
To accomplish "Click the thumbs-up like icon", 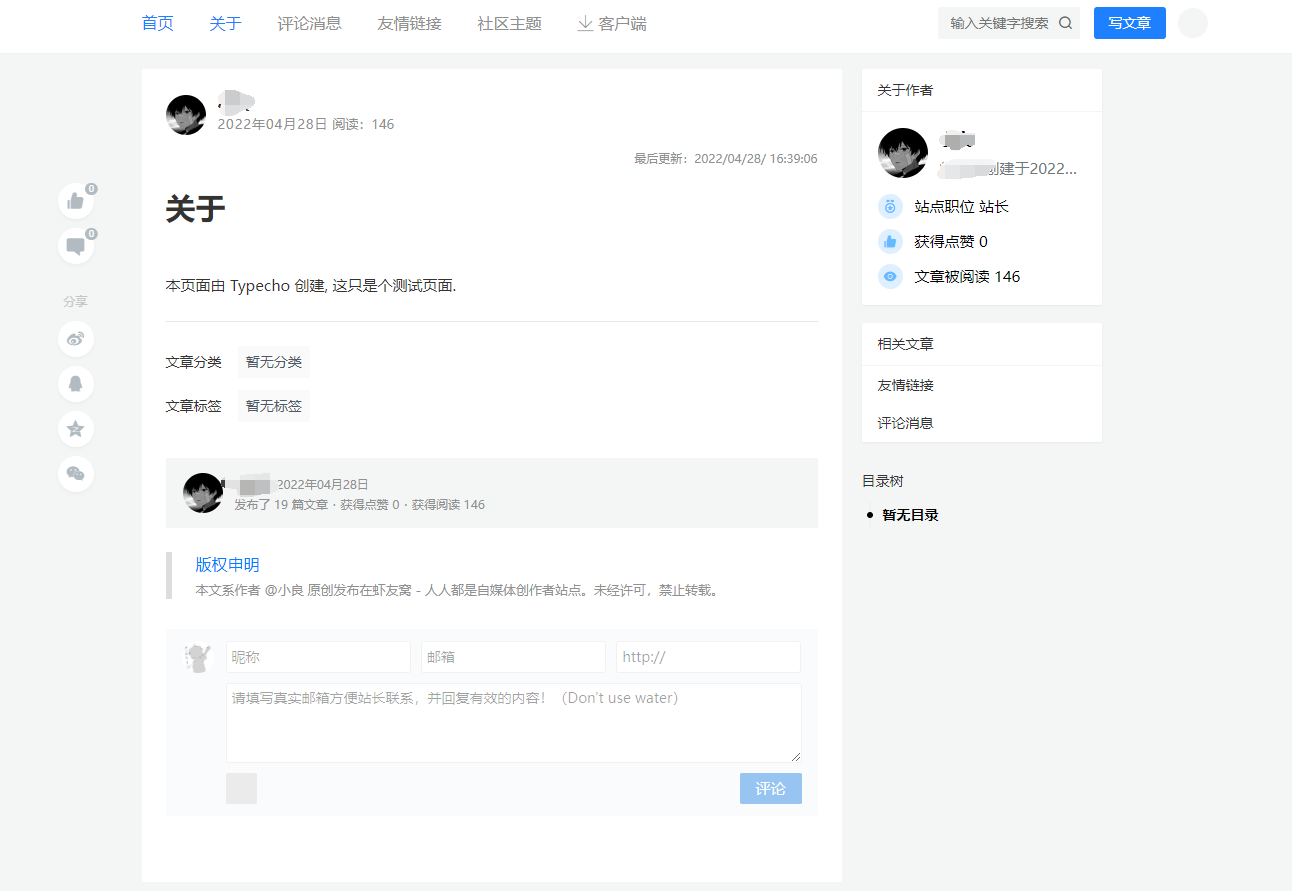I will 76,200.
